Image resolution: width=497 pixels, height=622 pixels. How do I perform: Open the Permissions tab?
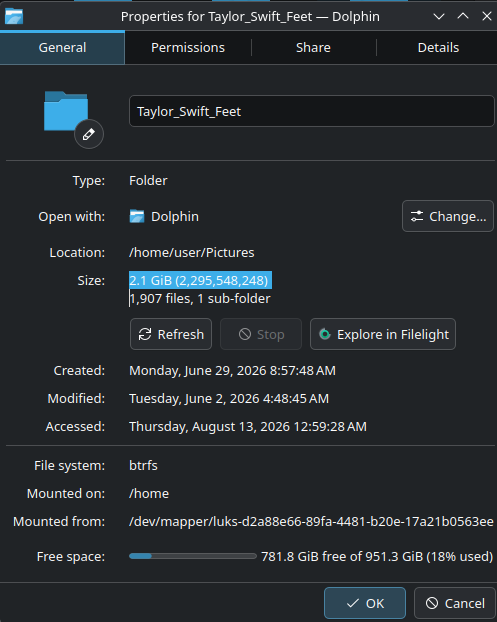[x=188, y=48]
